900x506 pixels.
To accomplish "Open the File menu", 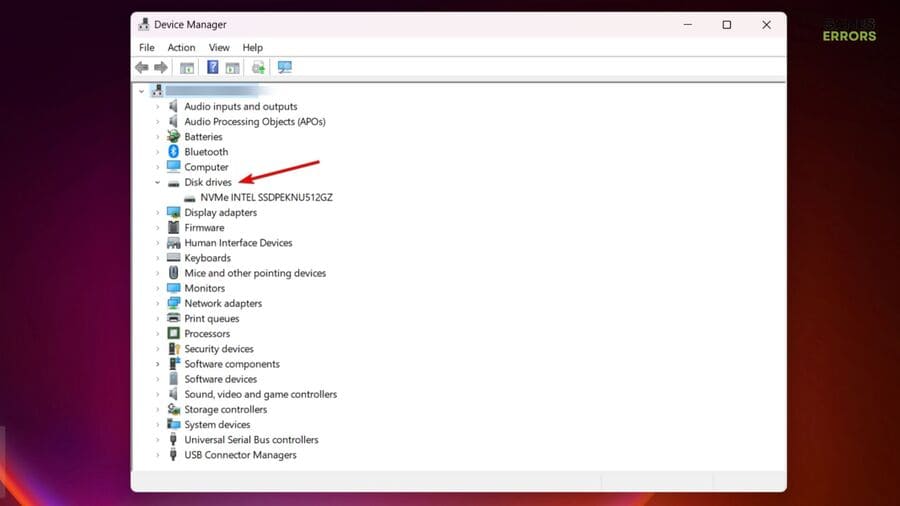I will (147, 47).
